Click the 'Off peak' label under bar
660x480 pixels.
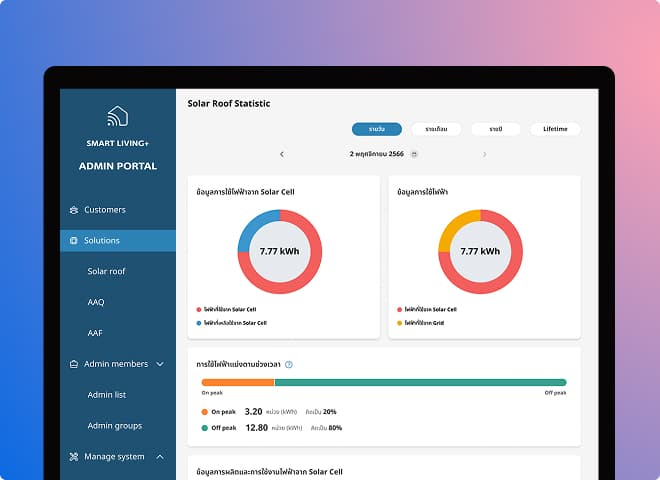(555, 393)
